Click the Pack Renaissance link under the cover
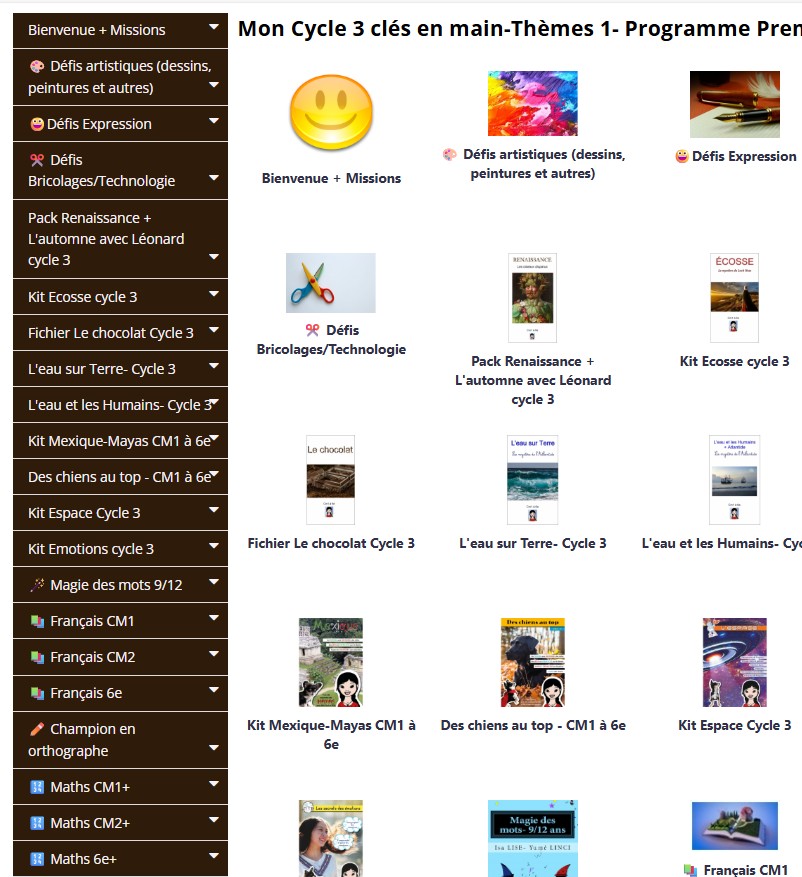 (x=532, y=380)
